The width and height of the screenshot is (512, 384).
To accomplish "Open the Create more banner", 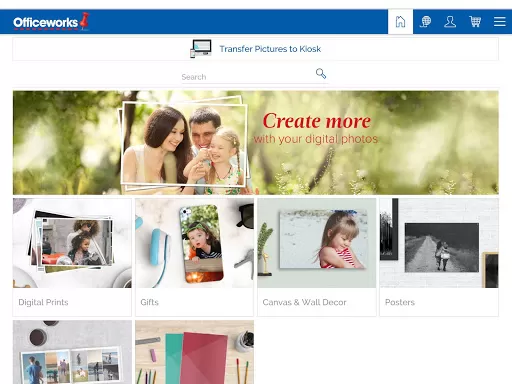I will tap(256, 143).
